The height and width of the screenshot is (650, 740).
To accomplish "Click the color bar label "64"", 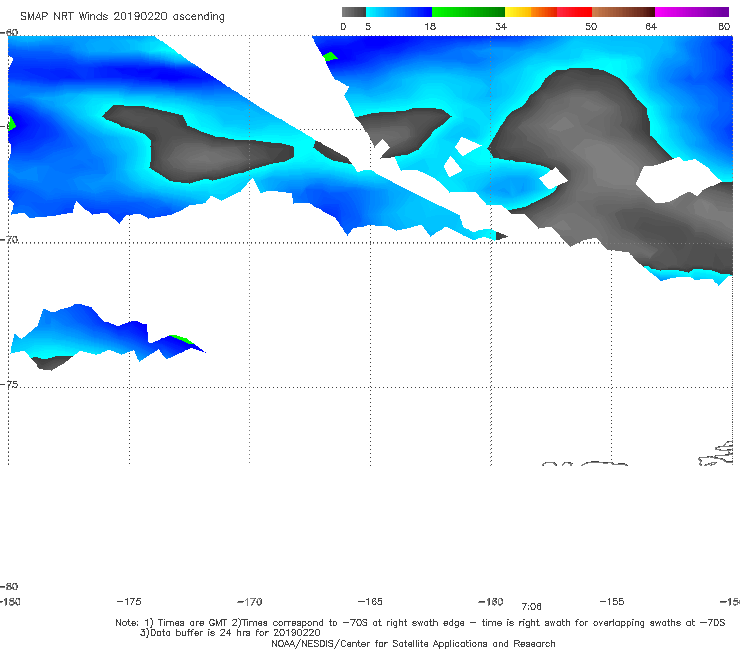I will 651,27.
